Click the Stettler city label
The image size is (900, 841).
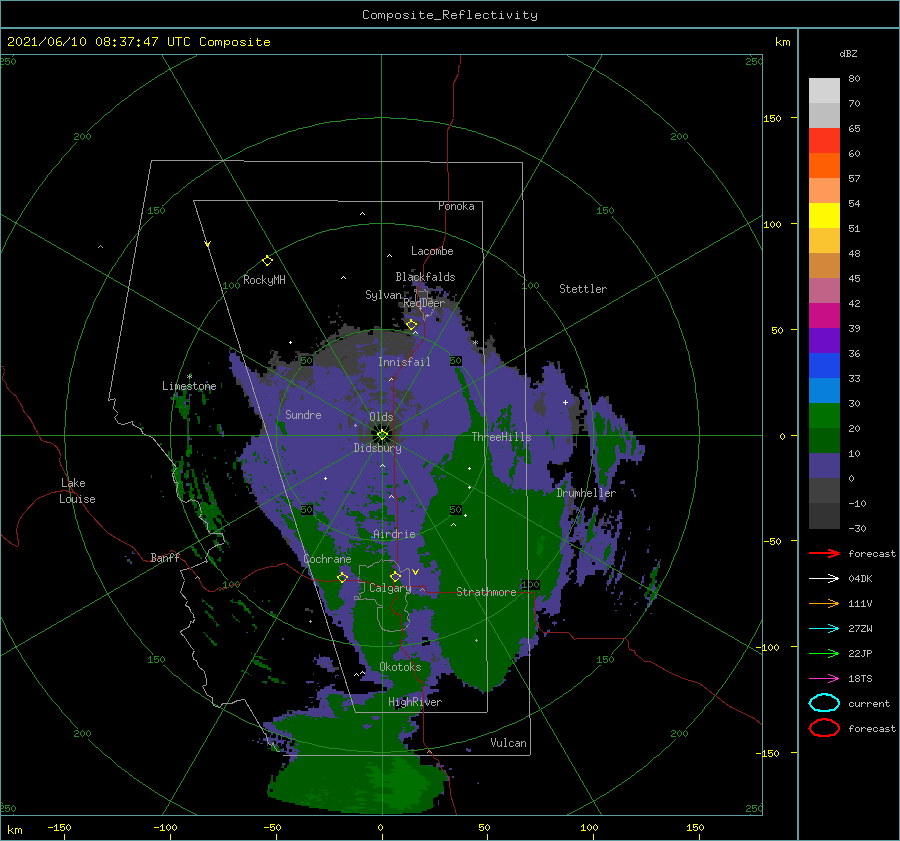coord(583,289)
